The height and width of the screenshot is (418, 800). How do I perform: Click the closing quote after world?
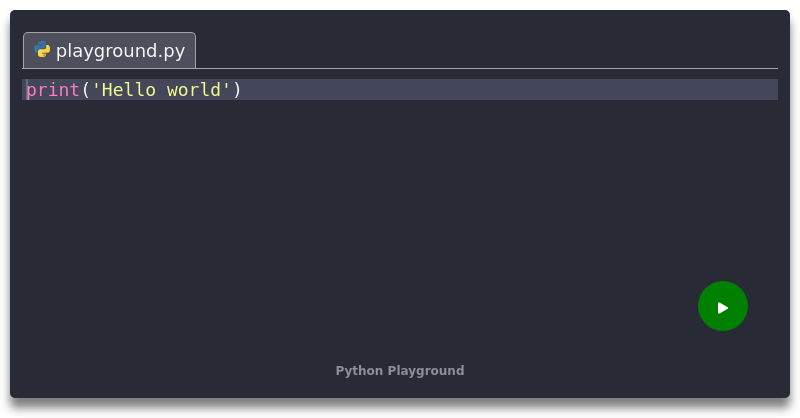(227, 90)
